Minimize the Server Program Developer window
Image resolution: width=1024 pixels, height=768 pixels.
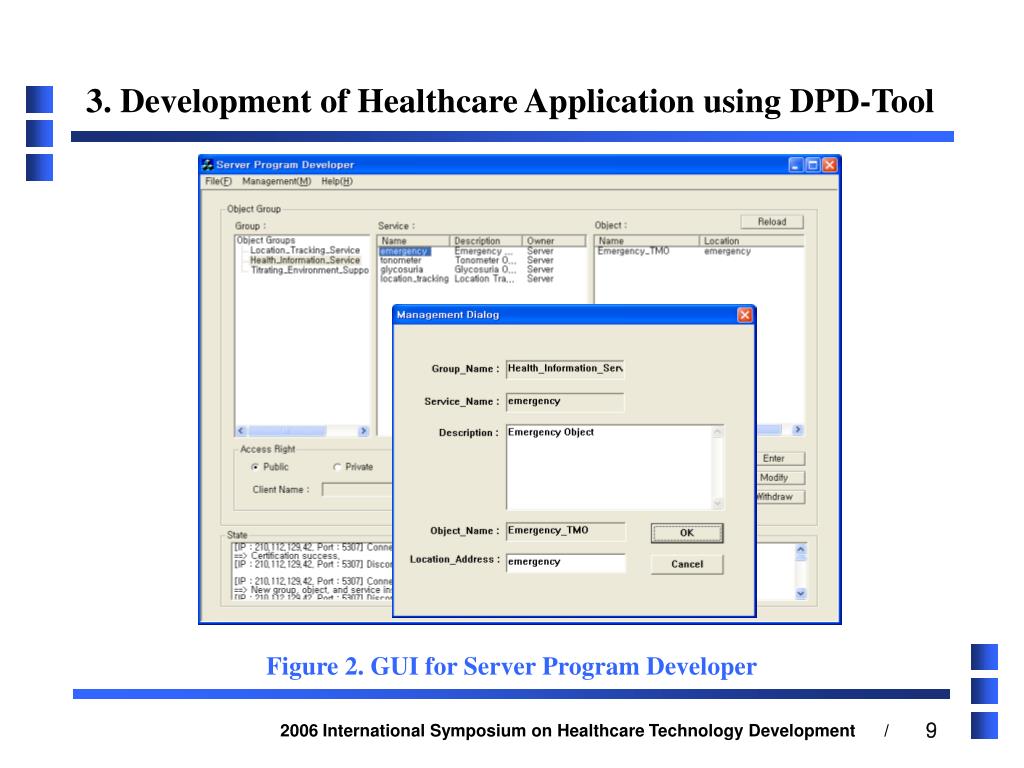click(796, 165)
